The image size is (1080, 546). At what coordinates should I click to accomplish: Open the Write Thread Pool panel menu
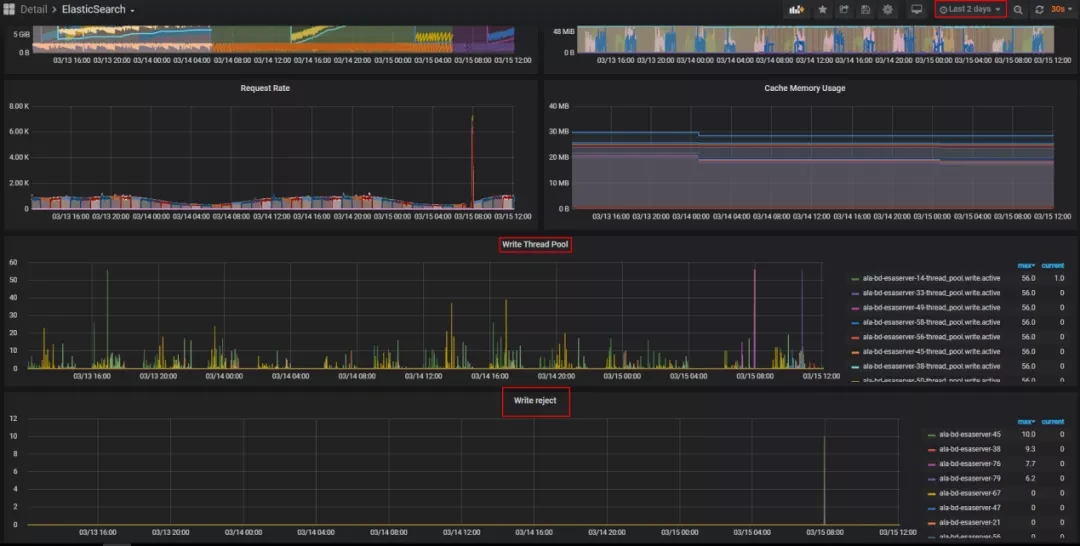(x=535, y=244)
